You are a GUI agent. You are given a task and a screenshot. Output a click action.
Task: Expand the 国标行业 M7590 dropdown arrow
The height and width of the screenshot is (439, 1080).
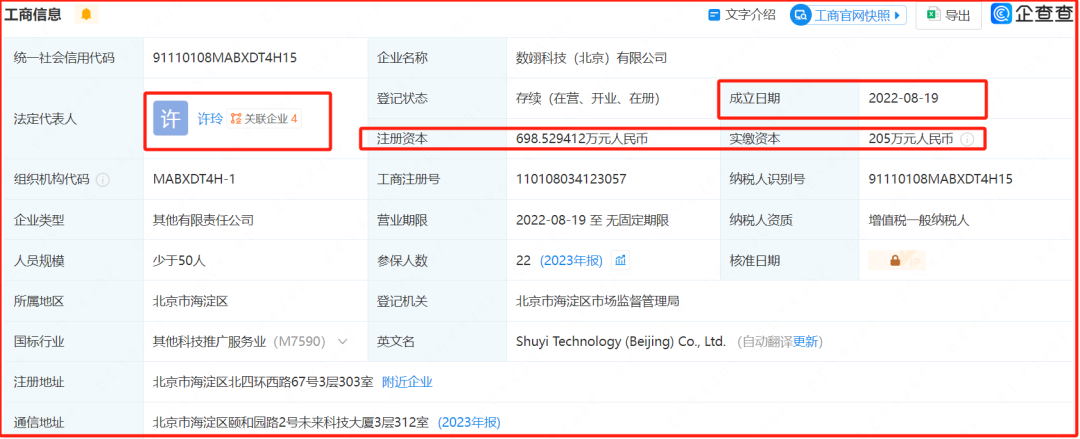(342, 341)
